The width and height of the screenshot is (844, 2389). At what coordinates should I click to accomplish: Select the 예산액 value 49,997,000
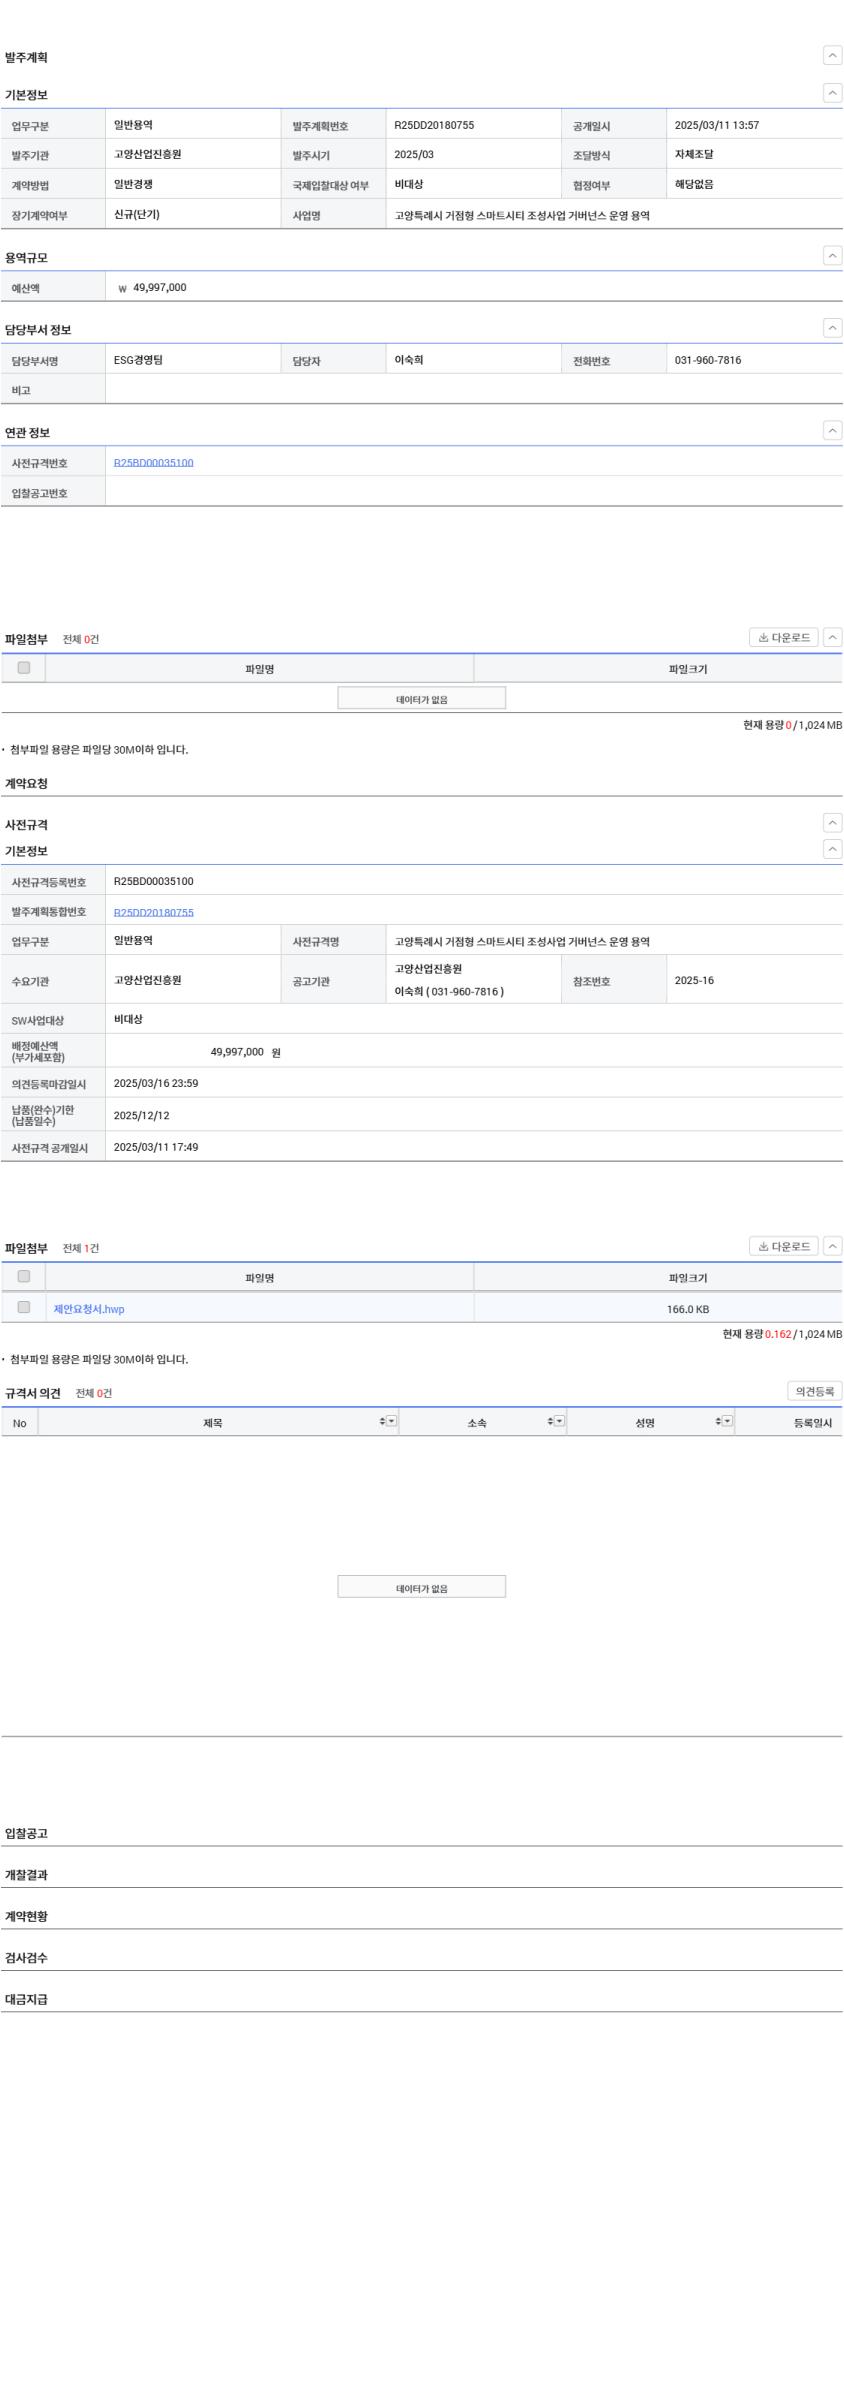click(160, 288)
